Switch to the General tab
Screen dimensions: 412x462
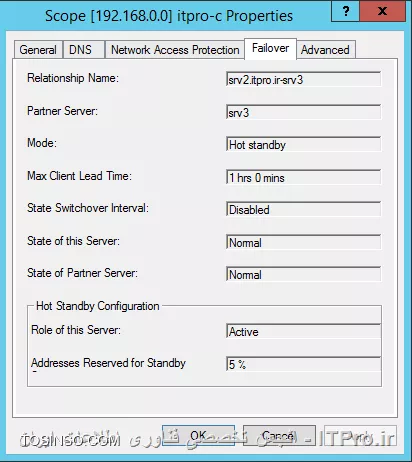tap(38, 50)
